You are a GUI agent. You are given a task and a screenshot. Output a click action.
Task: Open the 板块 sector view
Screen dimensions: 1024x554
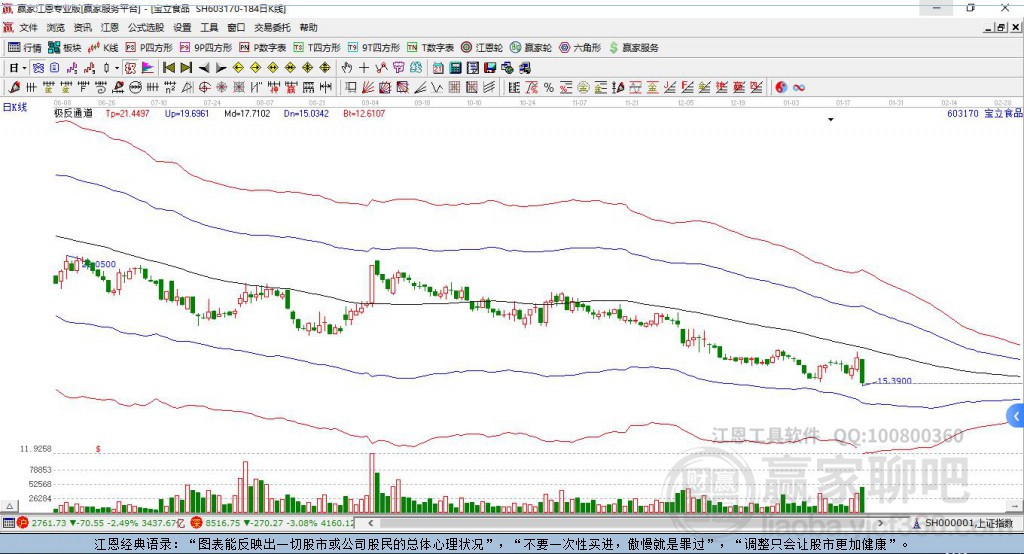(x=65, y=48)
